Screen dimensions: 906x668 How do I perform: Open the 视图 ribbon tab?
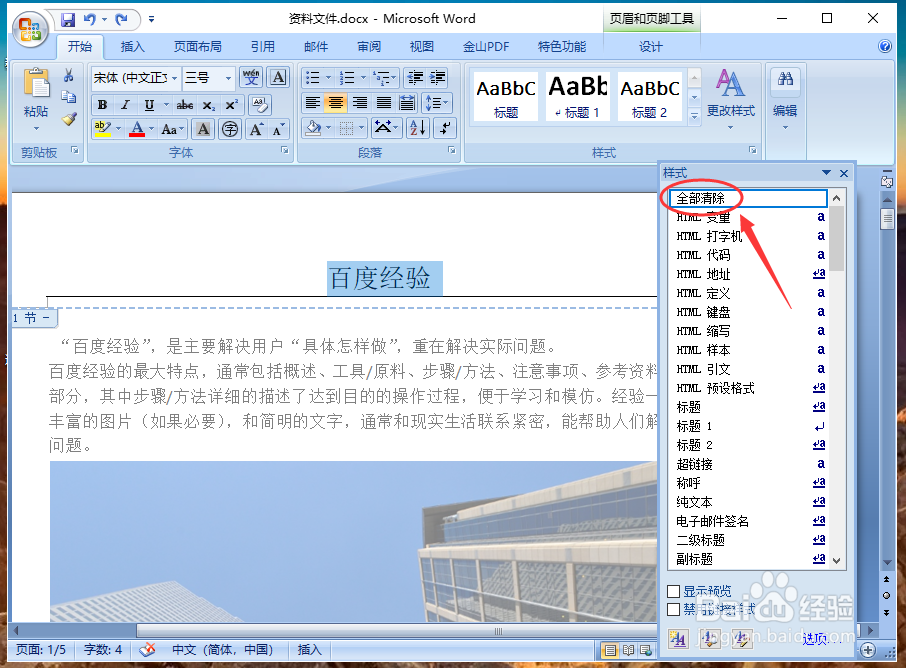(421, 46)
